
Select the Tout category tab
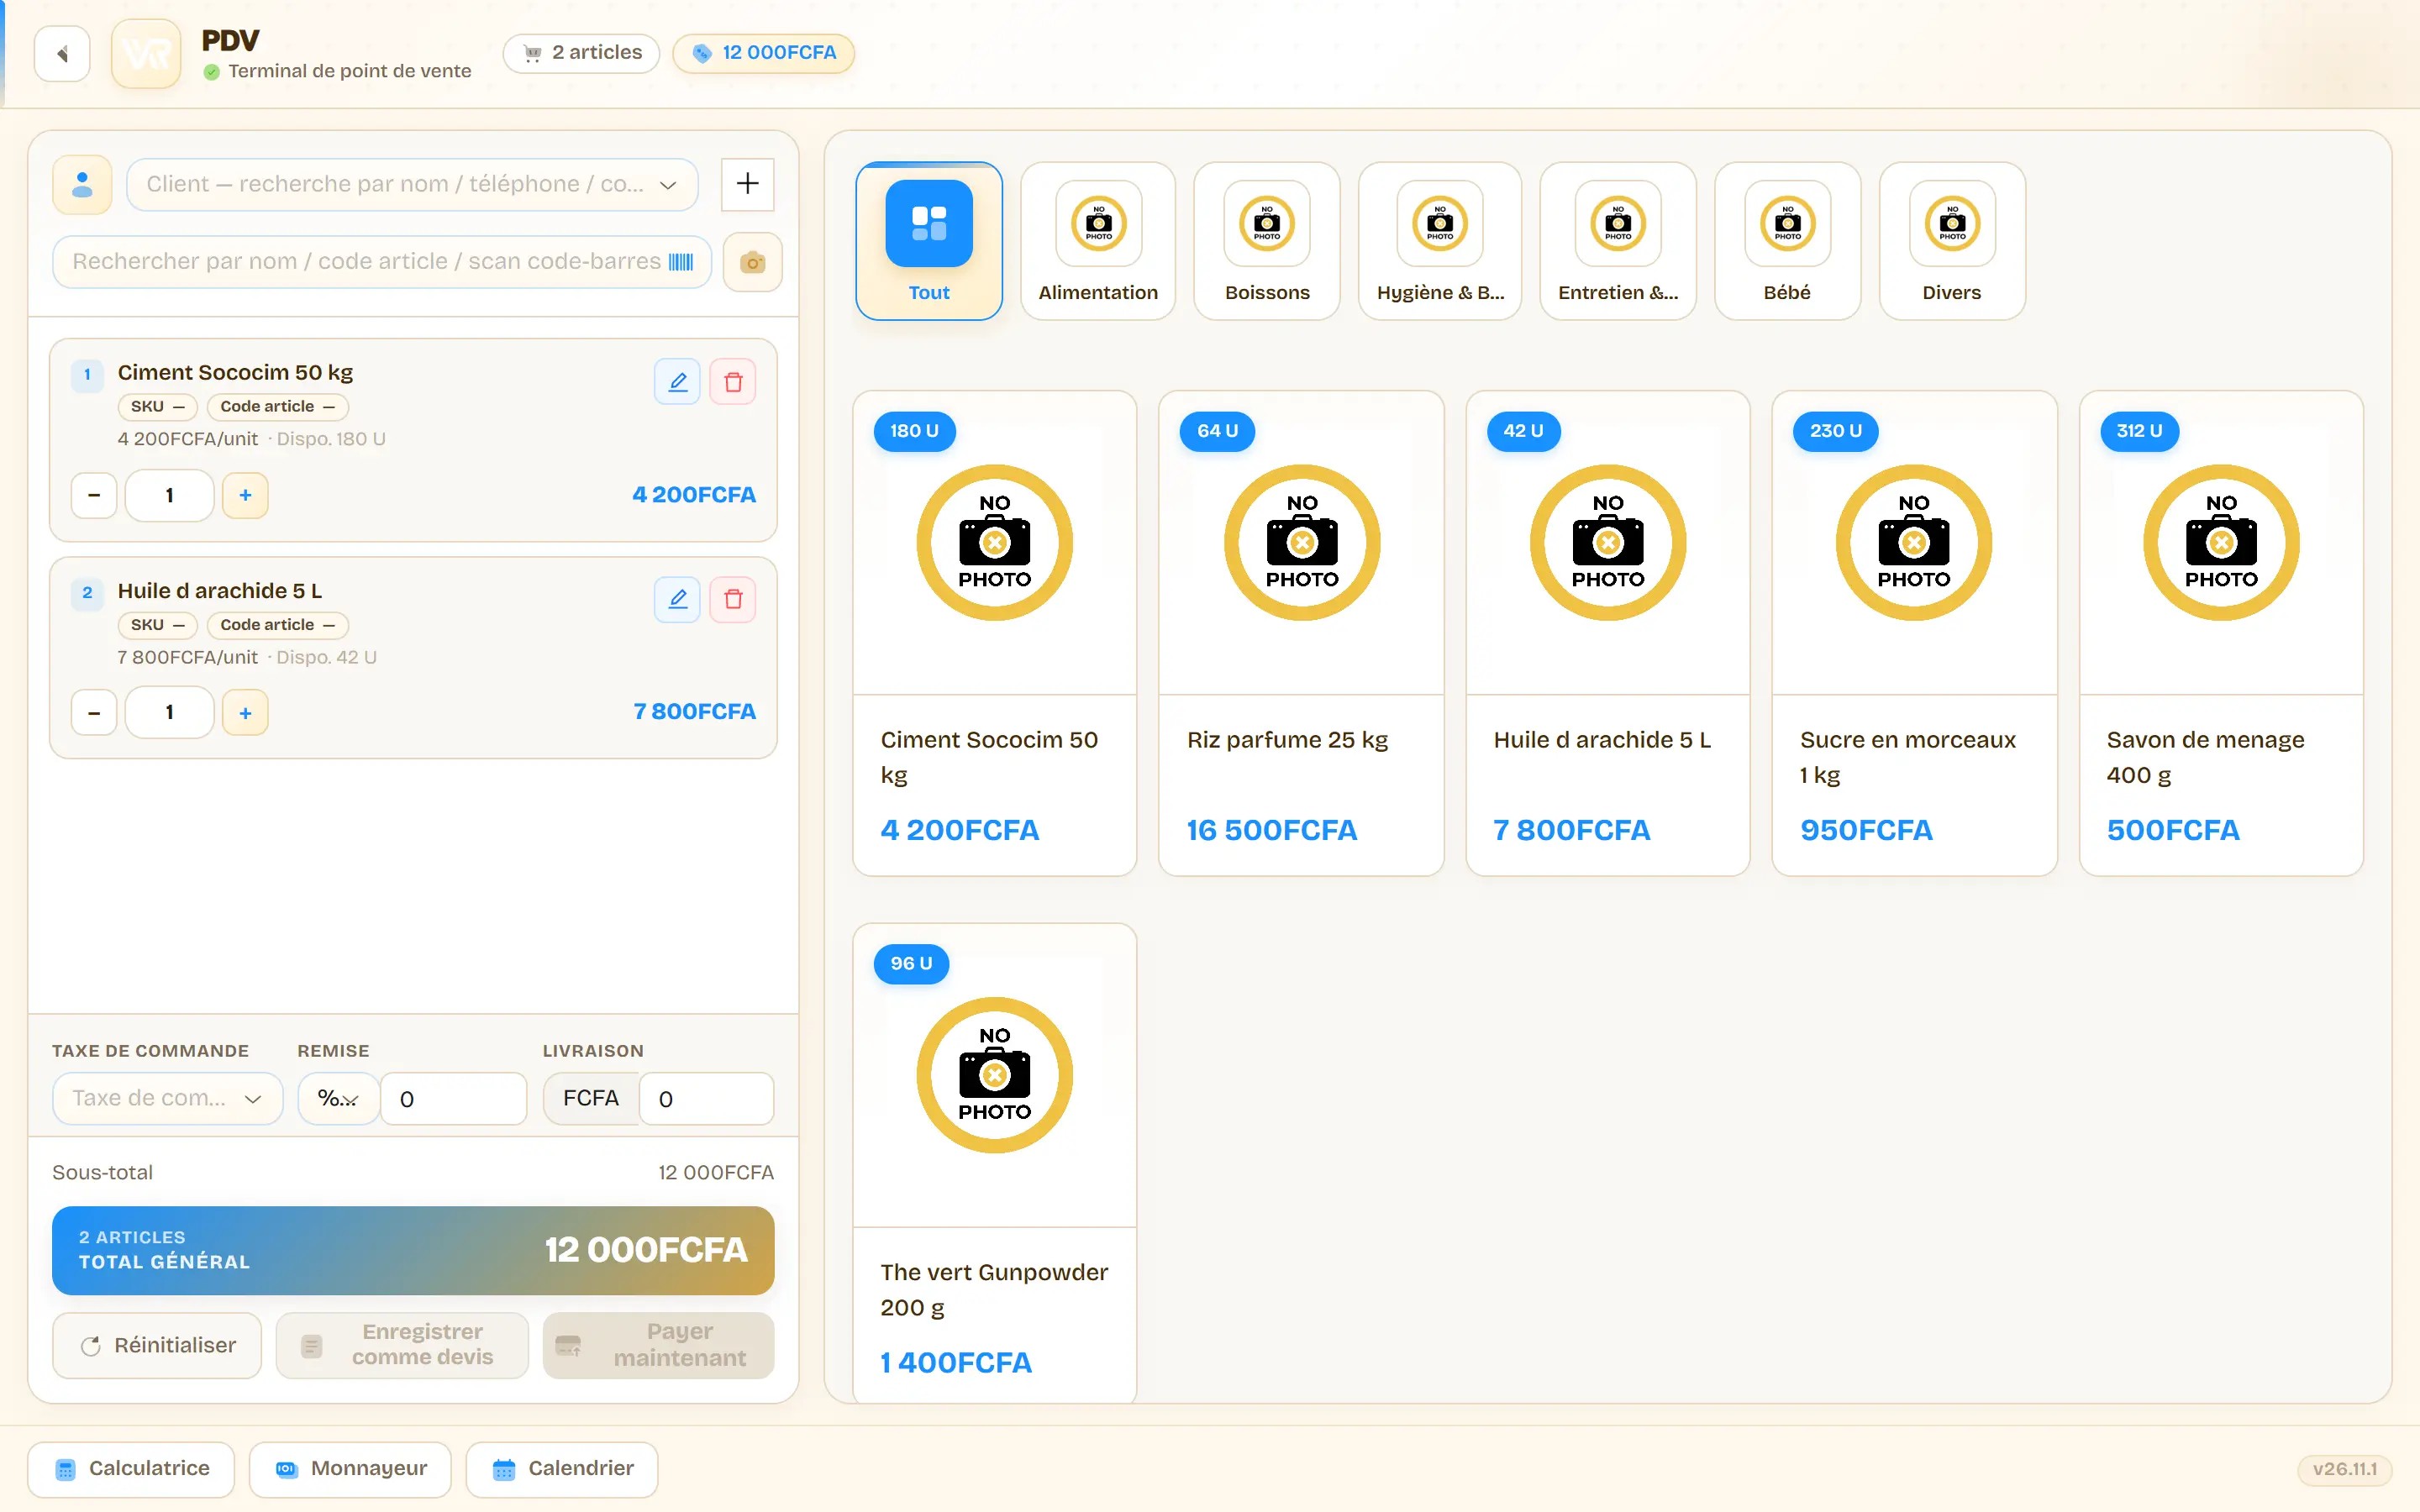tap(929, 241)
